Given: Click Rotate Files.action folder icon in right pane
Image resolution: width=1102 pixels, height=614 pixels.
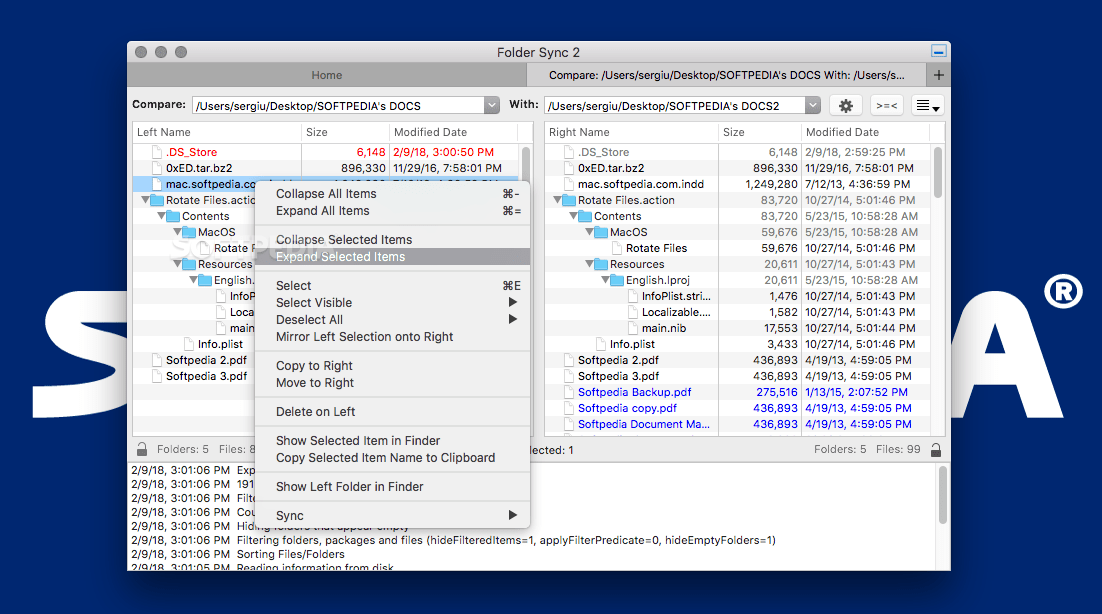Looking at the screenshot, I should click(x=569, y=200).
